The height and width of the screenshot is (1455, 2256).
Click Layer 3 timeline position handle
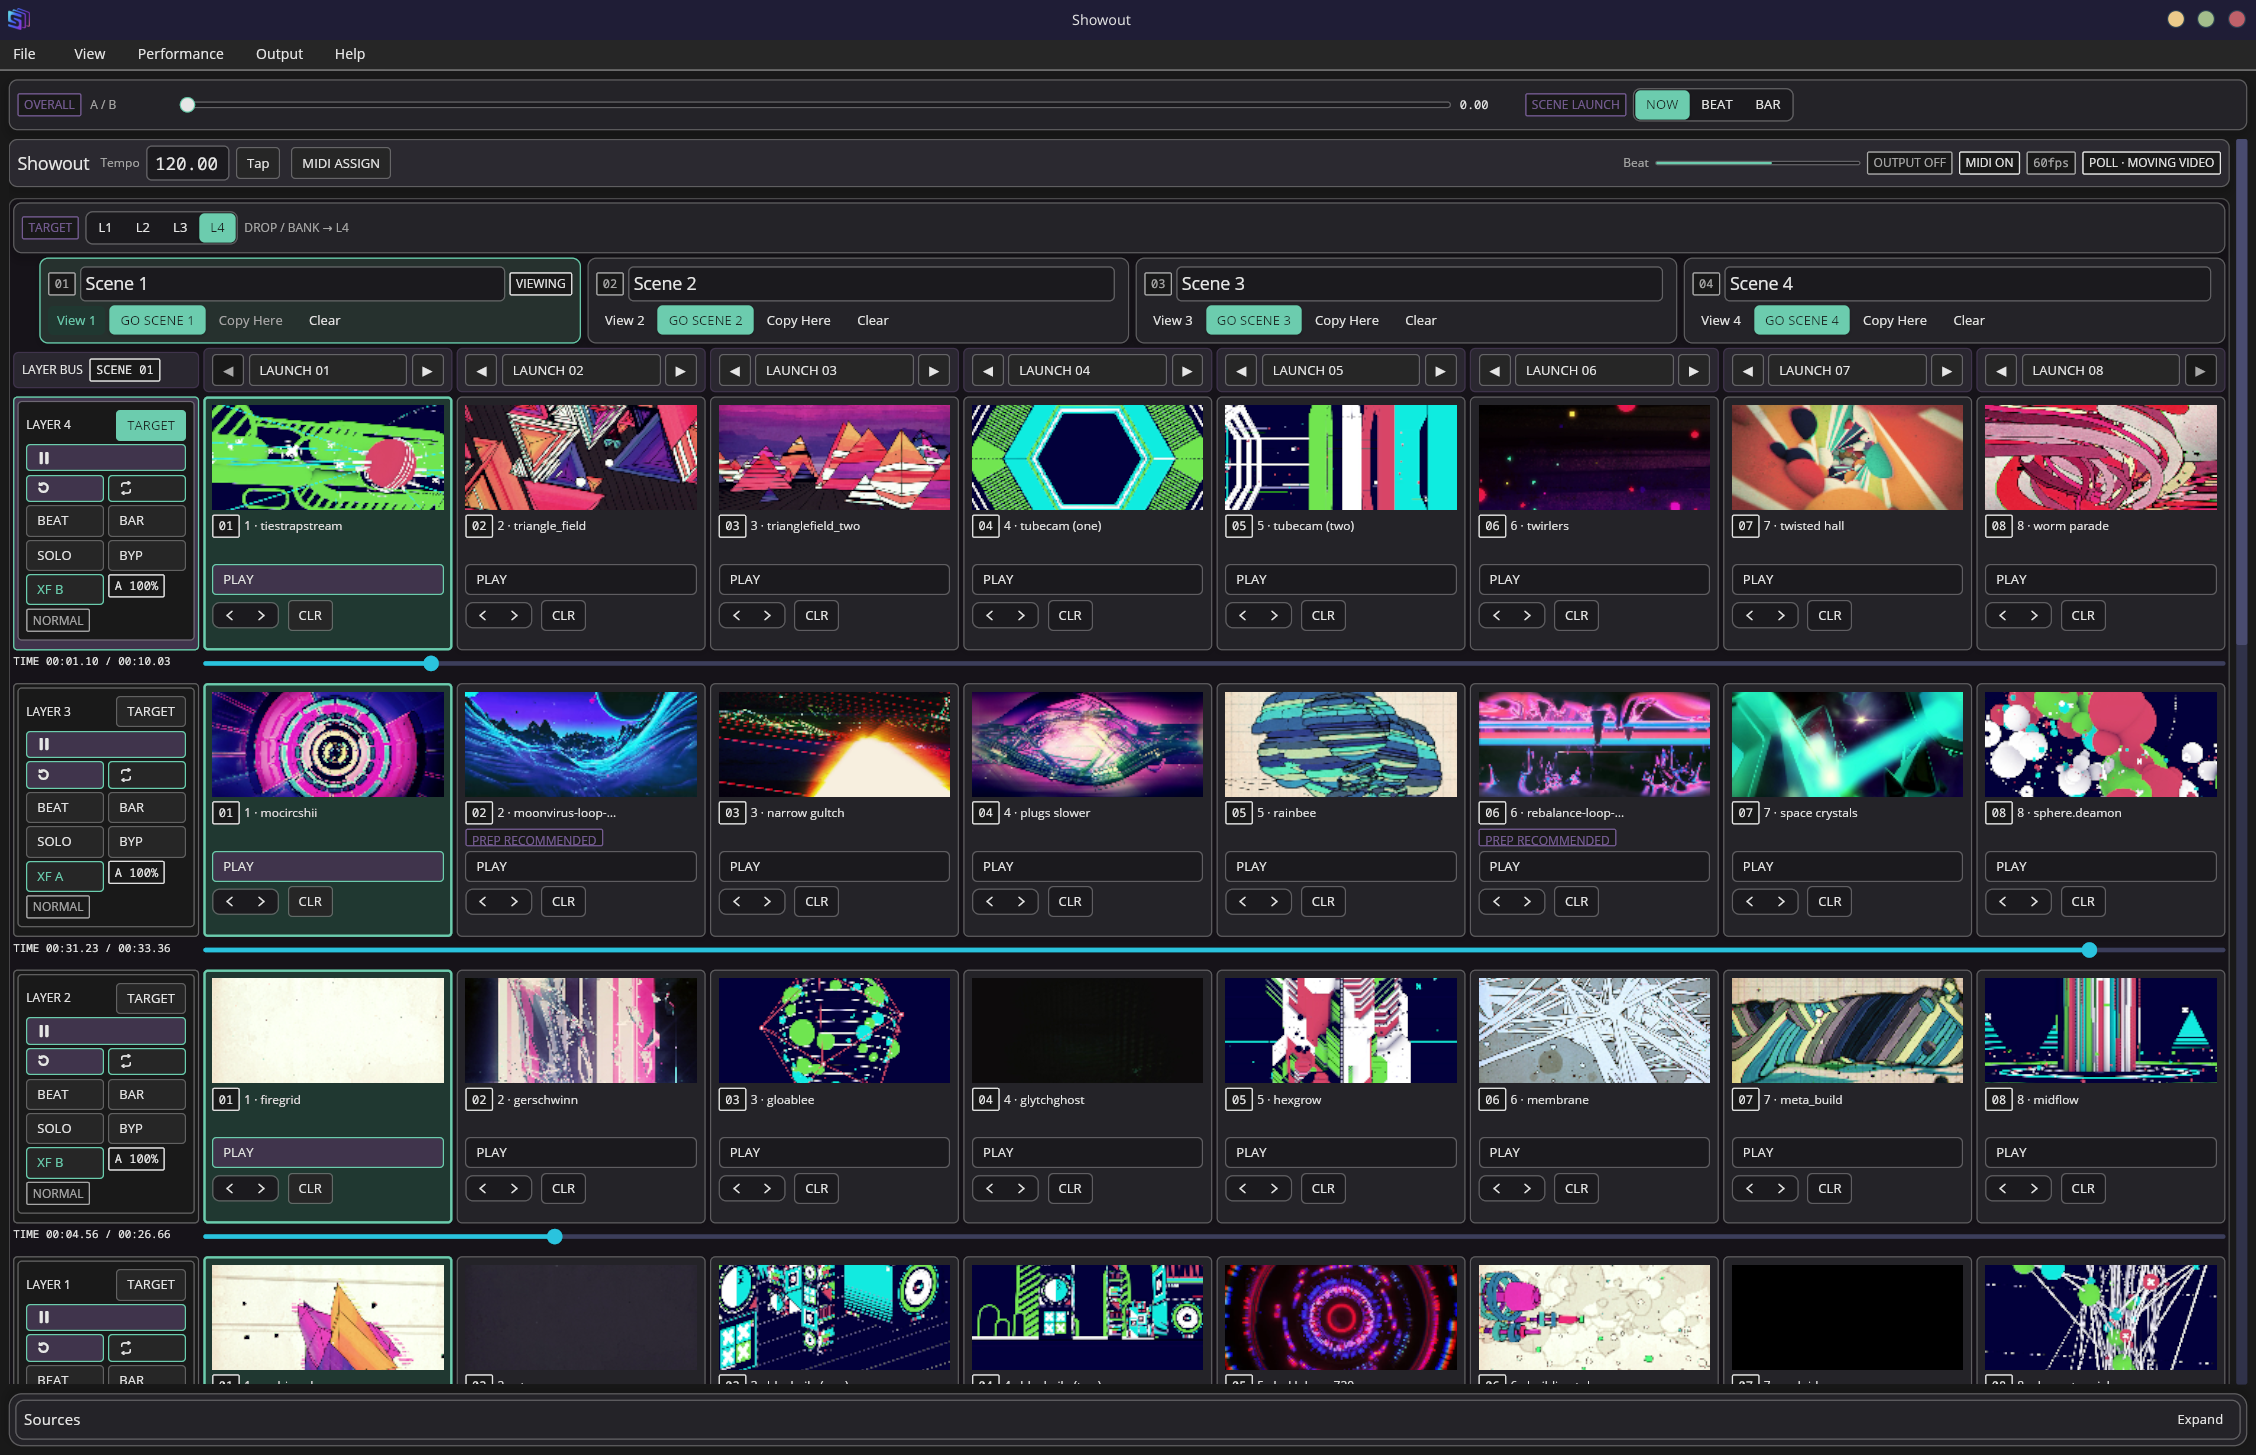(2089, 950)
